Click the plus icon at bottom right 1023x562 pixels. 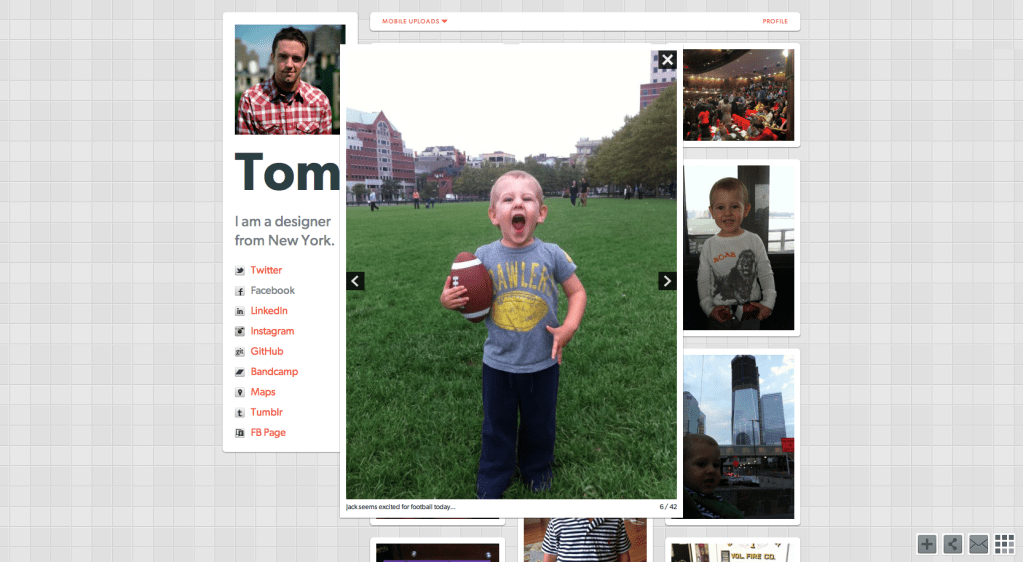[x=927, y=544]
